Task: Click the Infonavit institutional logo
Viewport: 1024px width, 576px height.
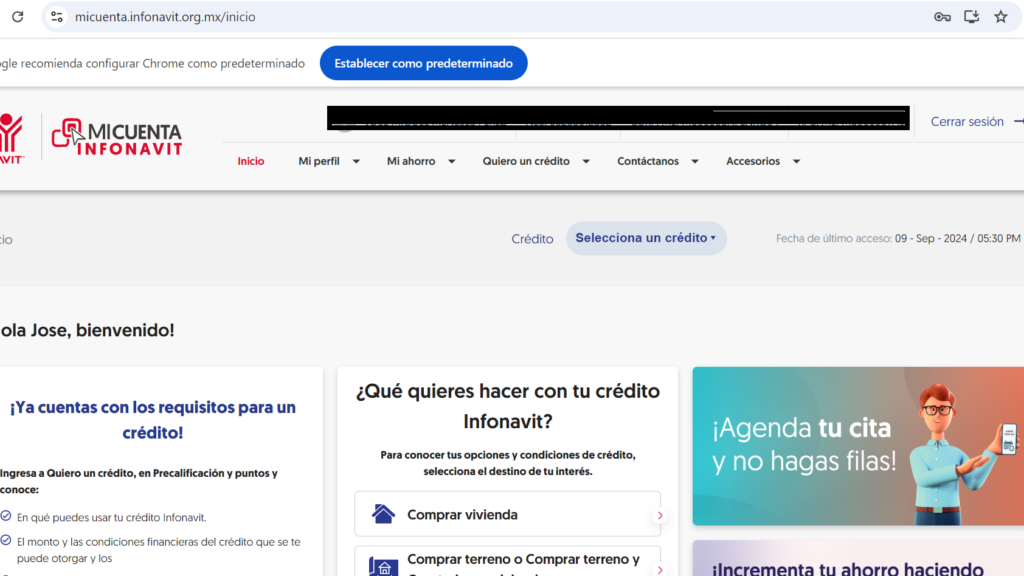Action: click(11, 138)
